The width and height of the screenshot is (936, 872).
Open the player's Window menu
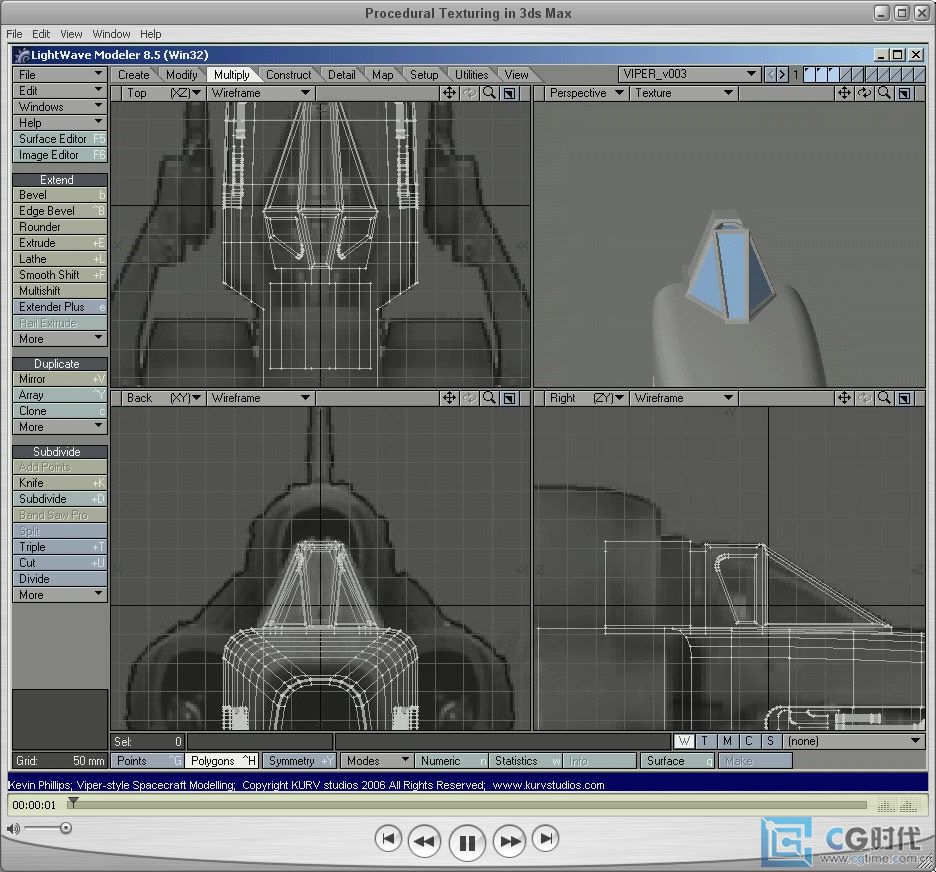111,34
